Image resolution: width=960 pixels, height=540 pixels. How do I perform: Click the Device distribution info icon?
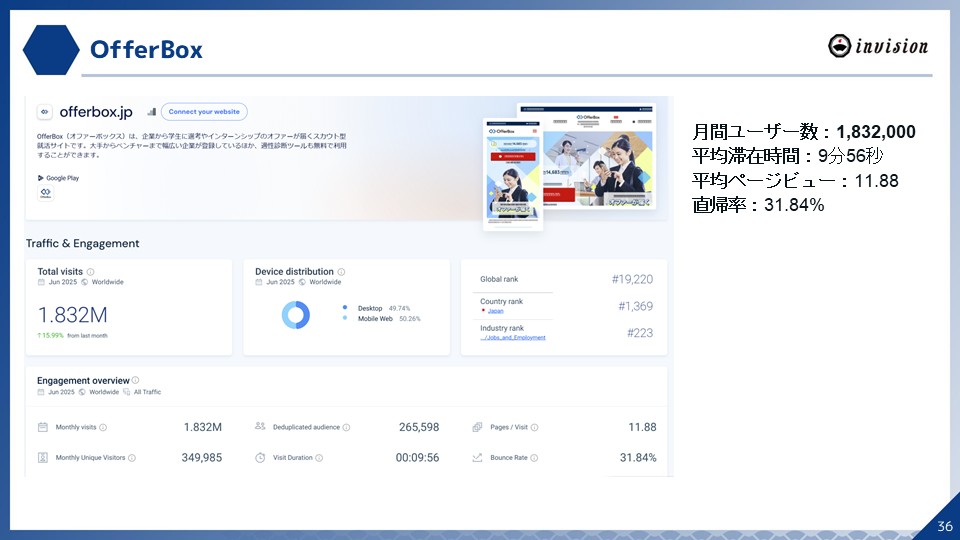[x=341, y=272]
